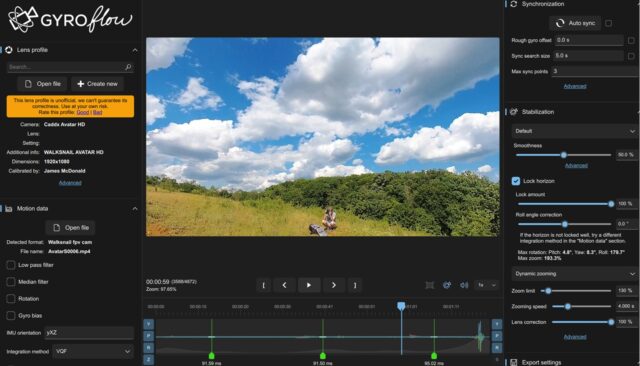Click the Rough gyro offset value field
640x366 pixels.
click(x=589, y=40)
